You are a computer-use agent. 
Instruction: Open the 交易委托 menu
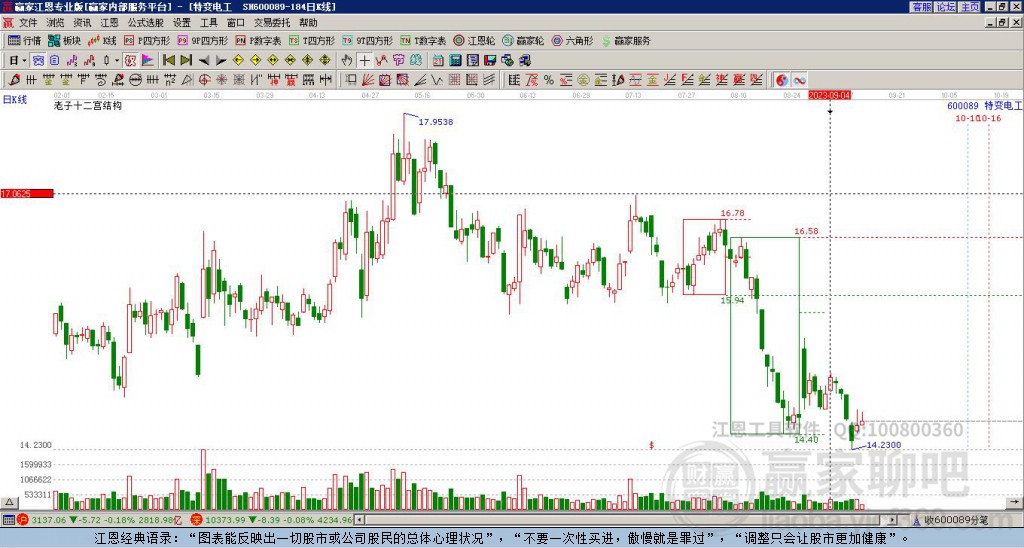coord(272,23)
